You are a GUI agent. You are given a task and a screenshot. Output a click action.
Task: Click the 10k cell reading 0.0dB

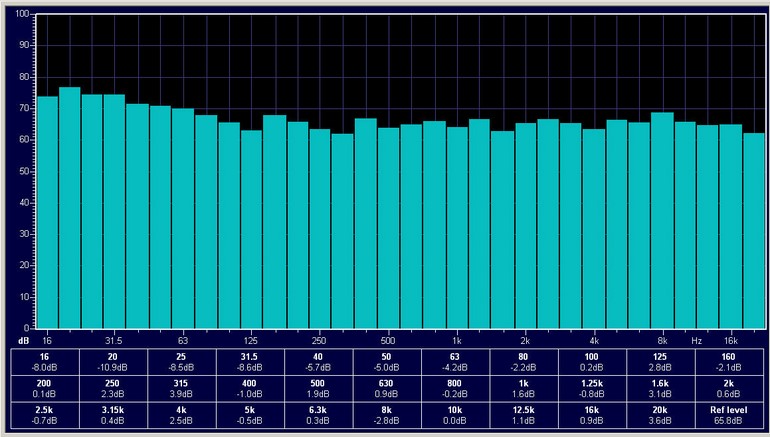click(455, 415)
